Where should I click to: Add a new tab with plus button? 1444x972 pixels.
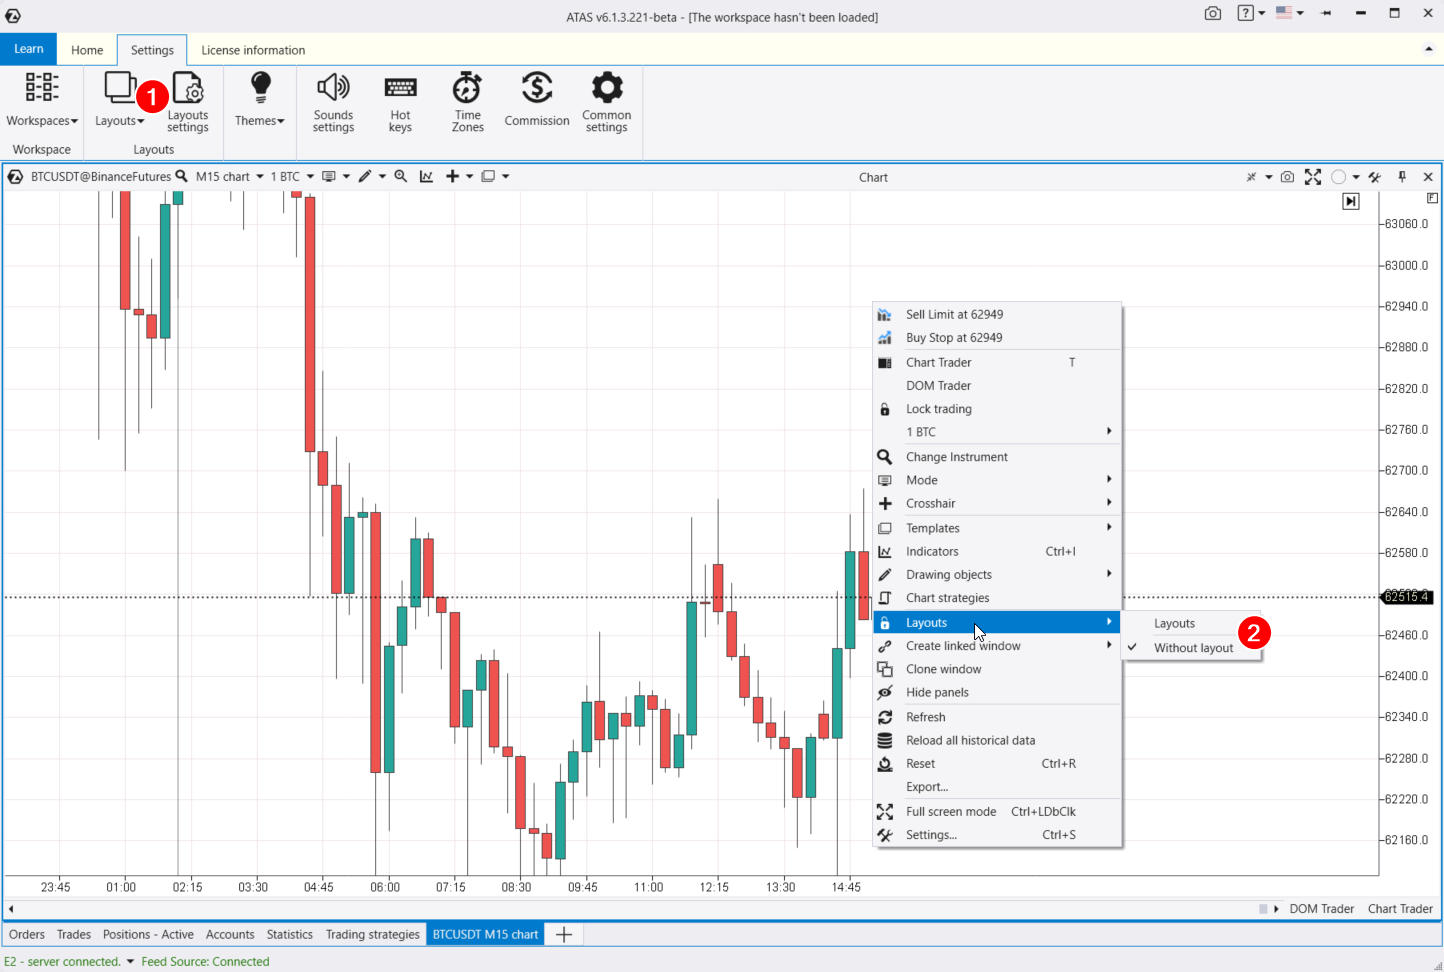564,934
